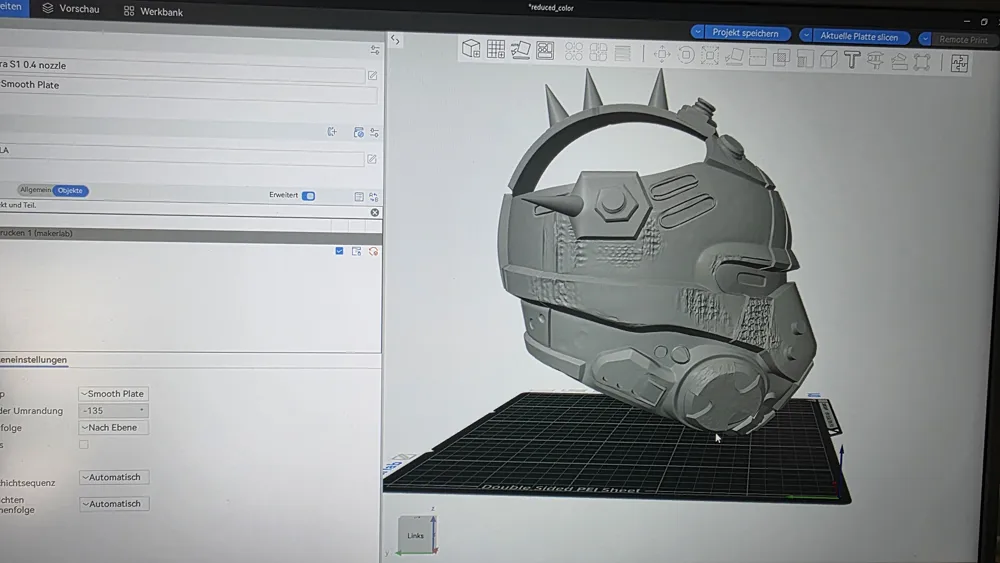Collapse the sidebar with the arrows icon
Viewport: 1000px width, 563px height.
click(395, 40)
